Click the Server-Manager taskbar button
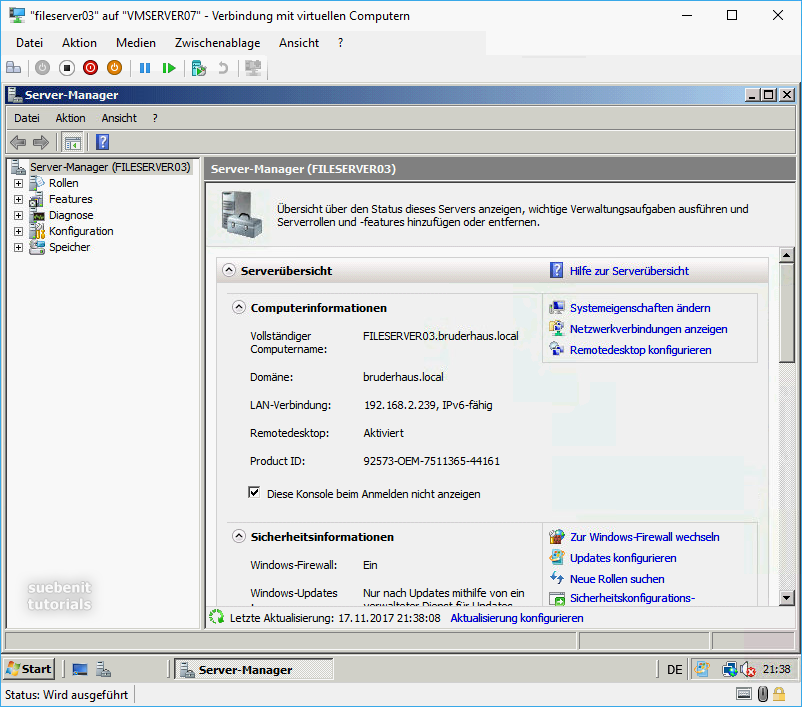 point(254,669)
